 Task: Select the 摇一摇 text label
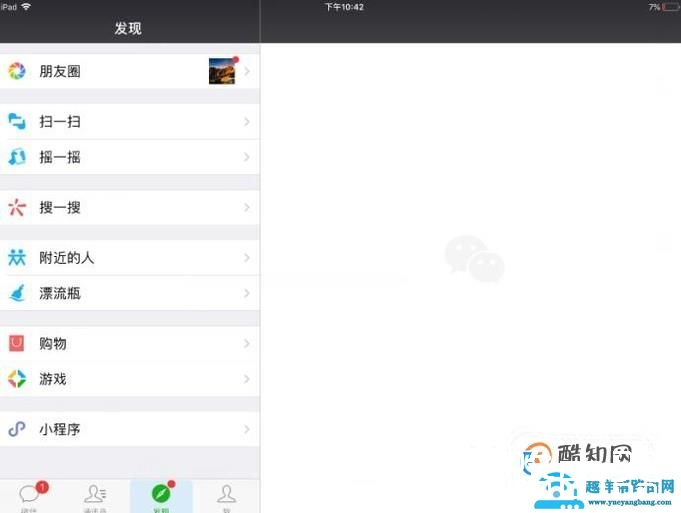point(60,157)
